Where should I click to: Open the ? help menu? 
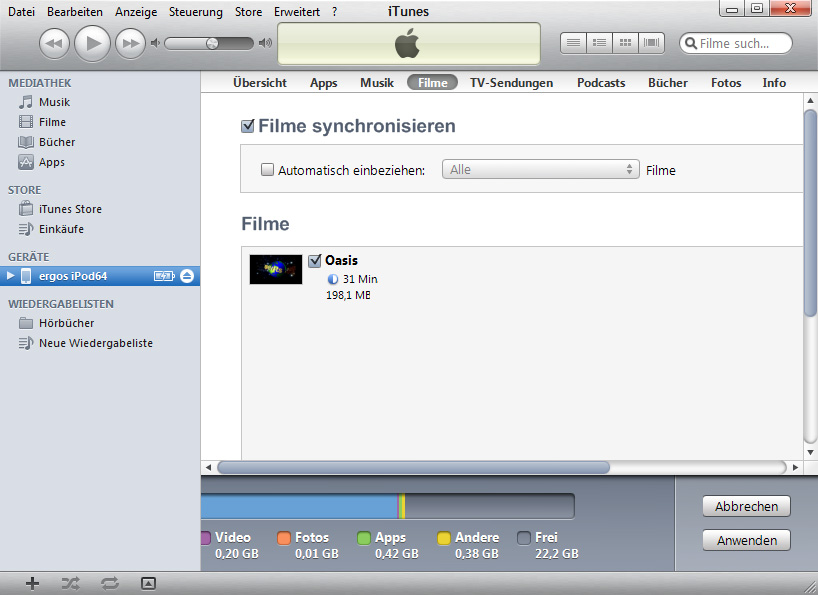[334, 11]
